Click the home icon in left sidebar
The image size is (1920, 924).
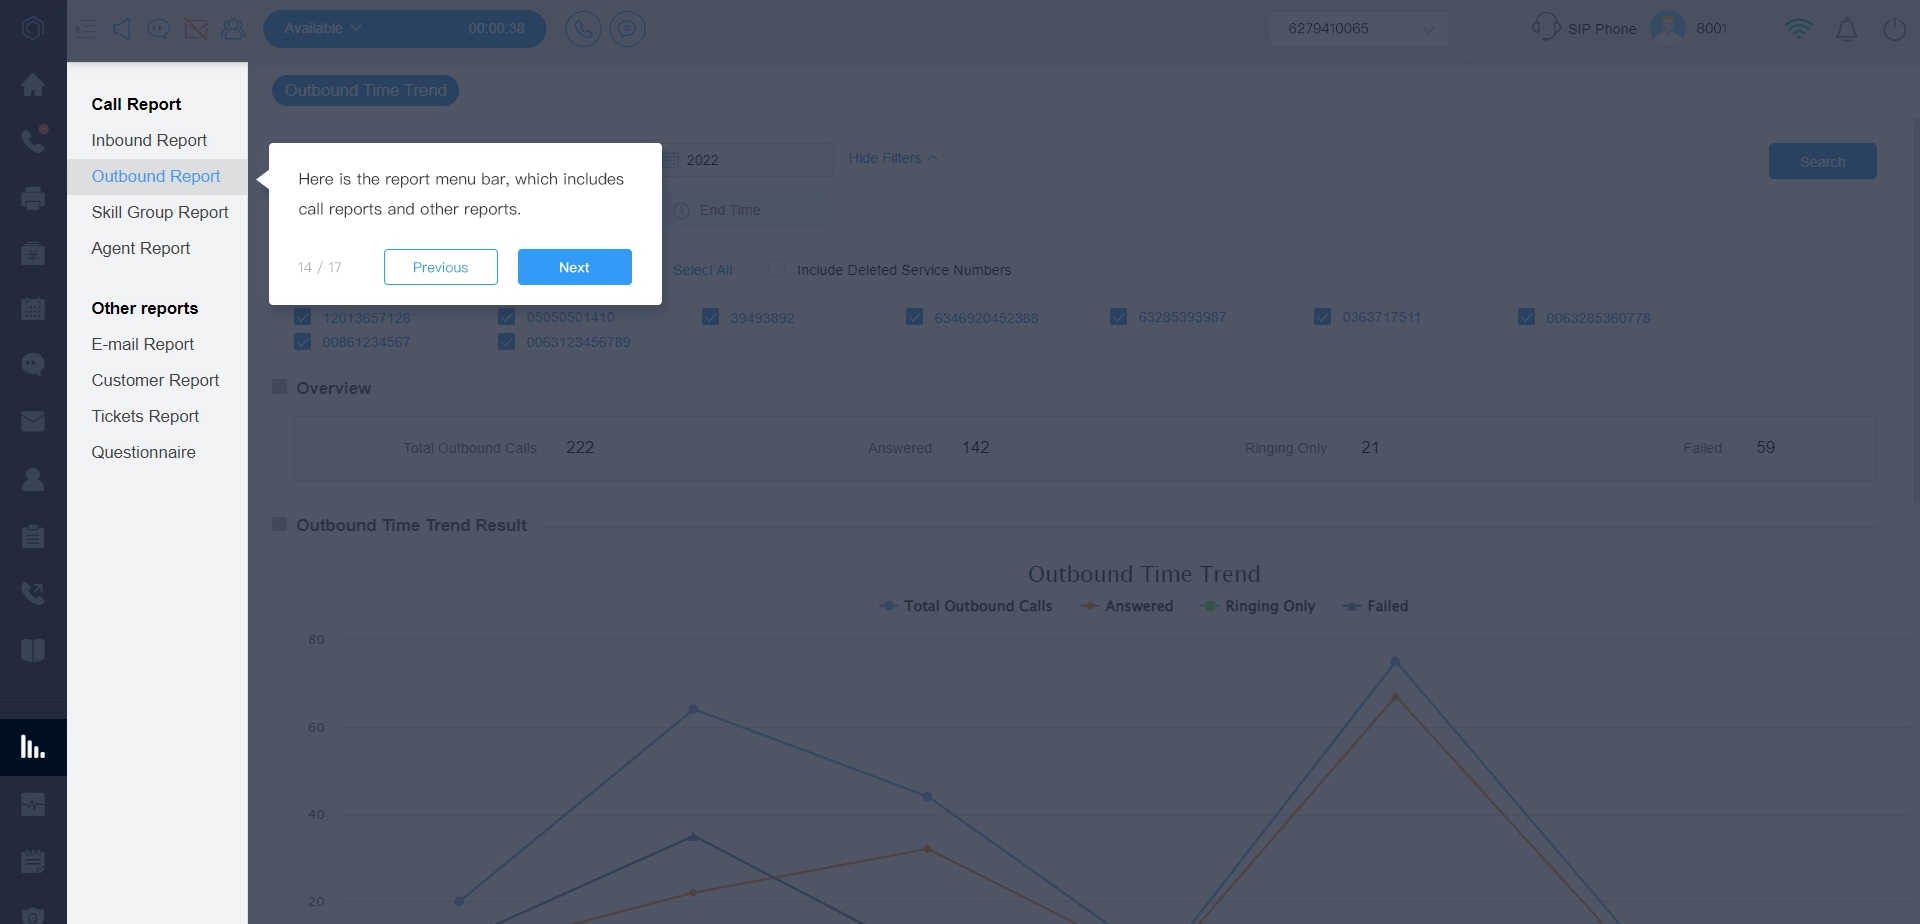pyautogui.click(x=33, y=85)
